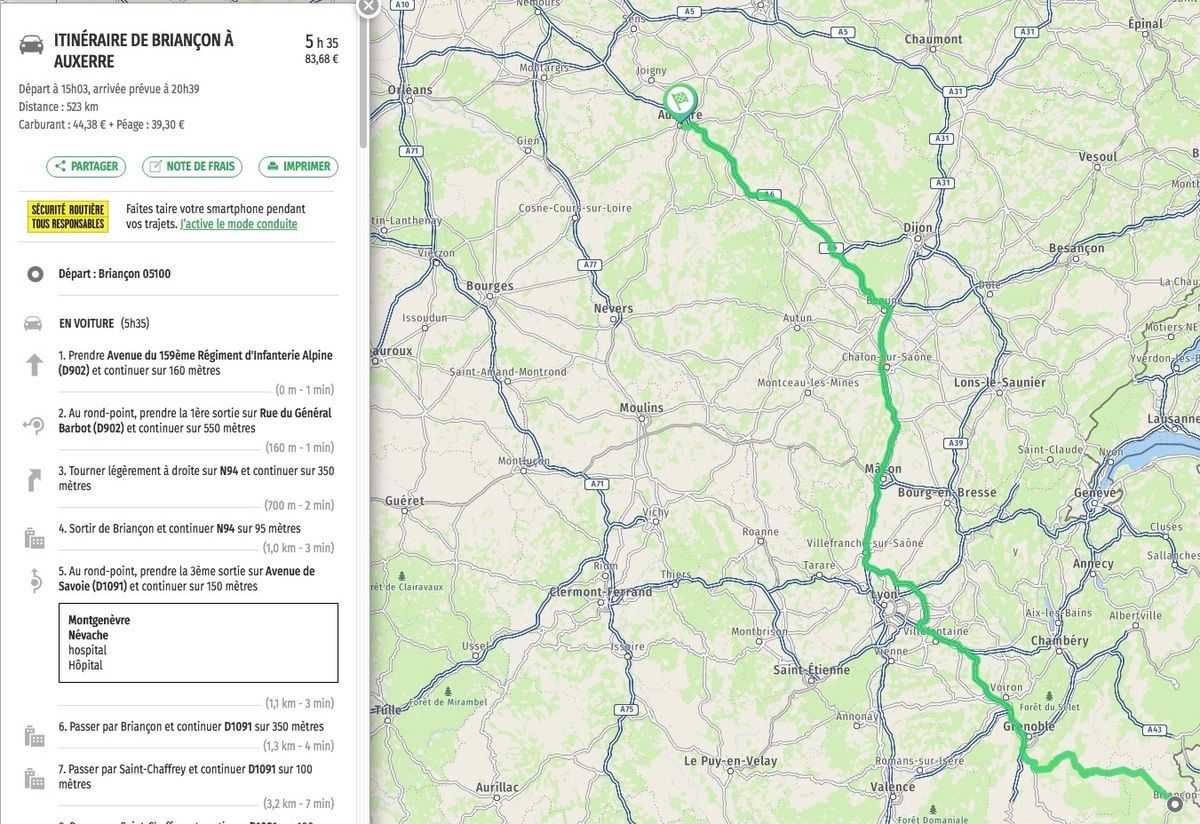The image size is (1200, 824).
Task: Select the roundabout icon for step 2
Action: coord(35,425)
